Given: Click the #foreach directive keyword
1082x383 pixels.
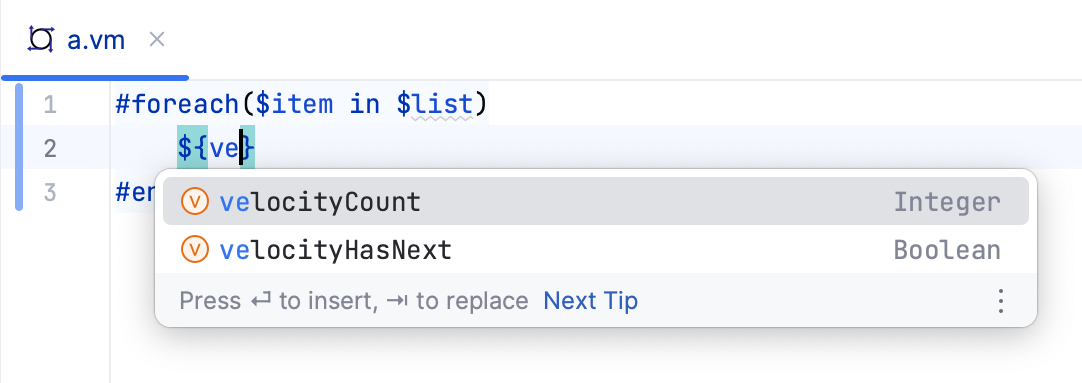Looking at the screenshot, I should tap(177, 105).
